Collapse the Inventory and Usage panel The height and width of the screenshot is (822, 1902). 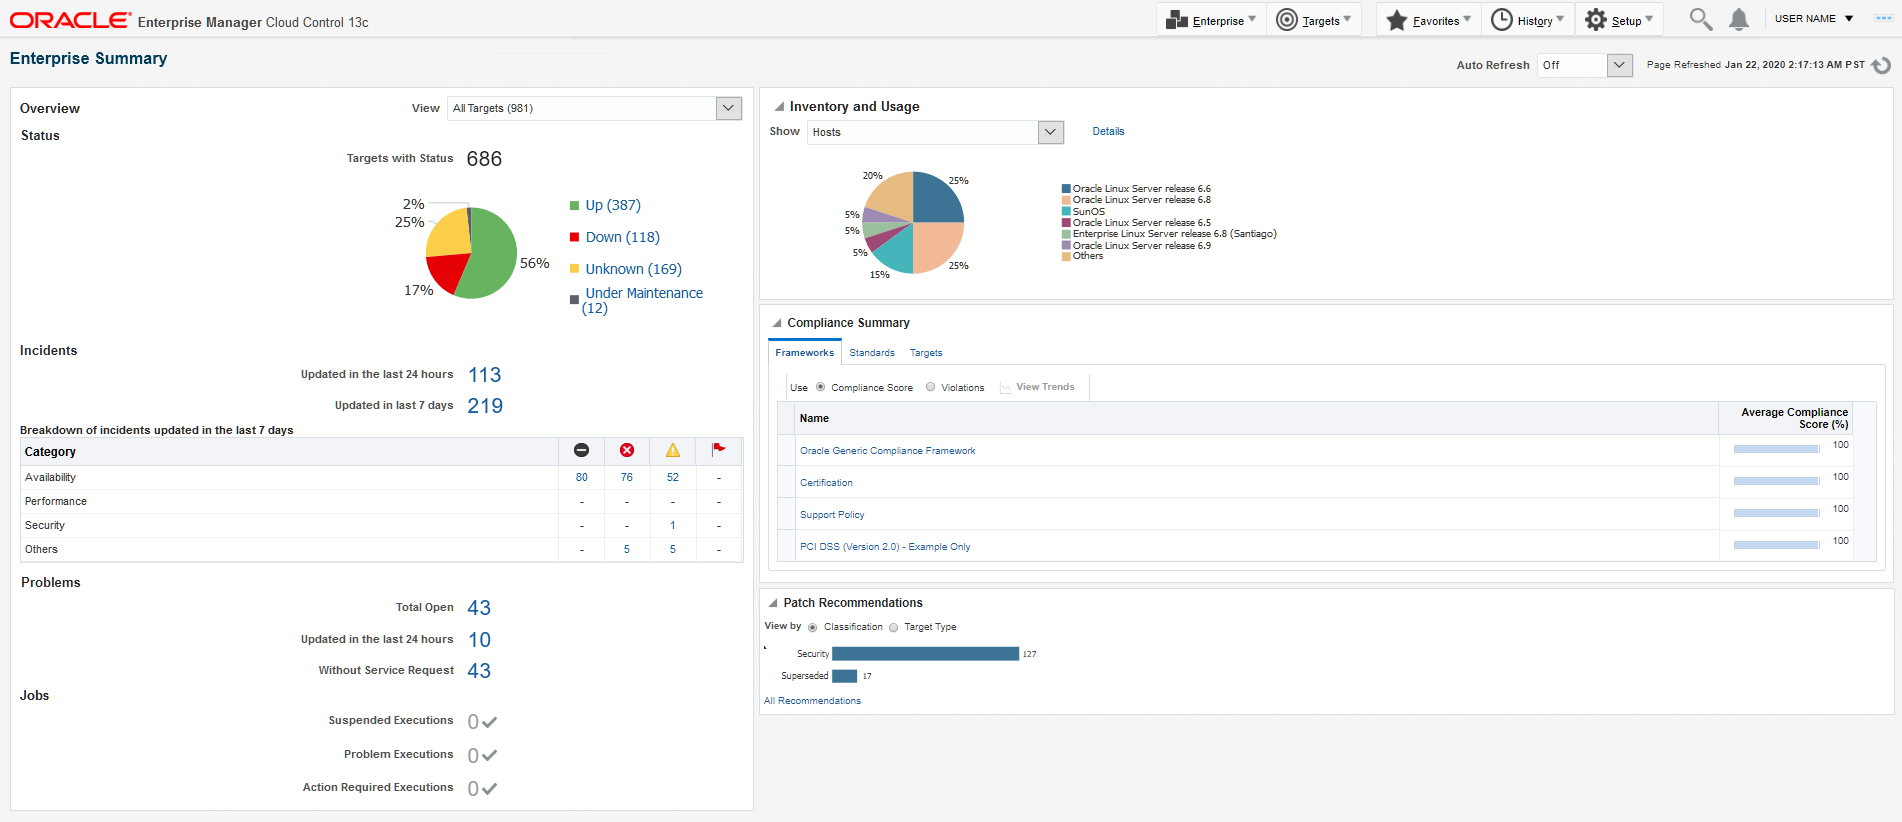coord(779,107)
